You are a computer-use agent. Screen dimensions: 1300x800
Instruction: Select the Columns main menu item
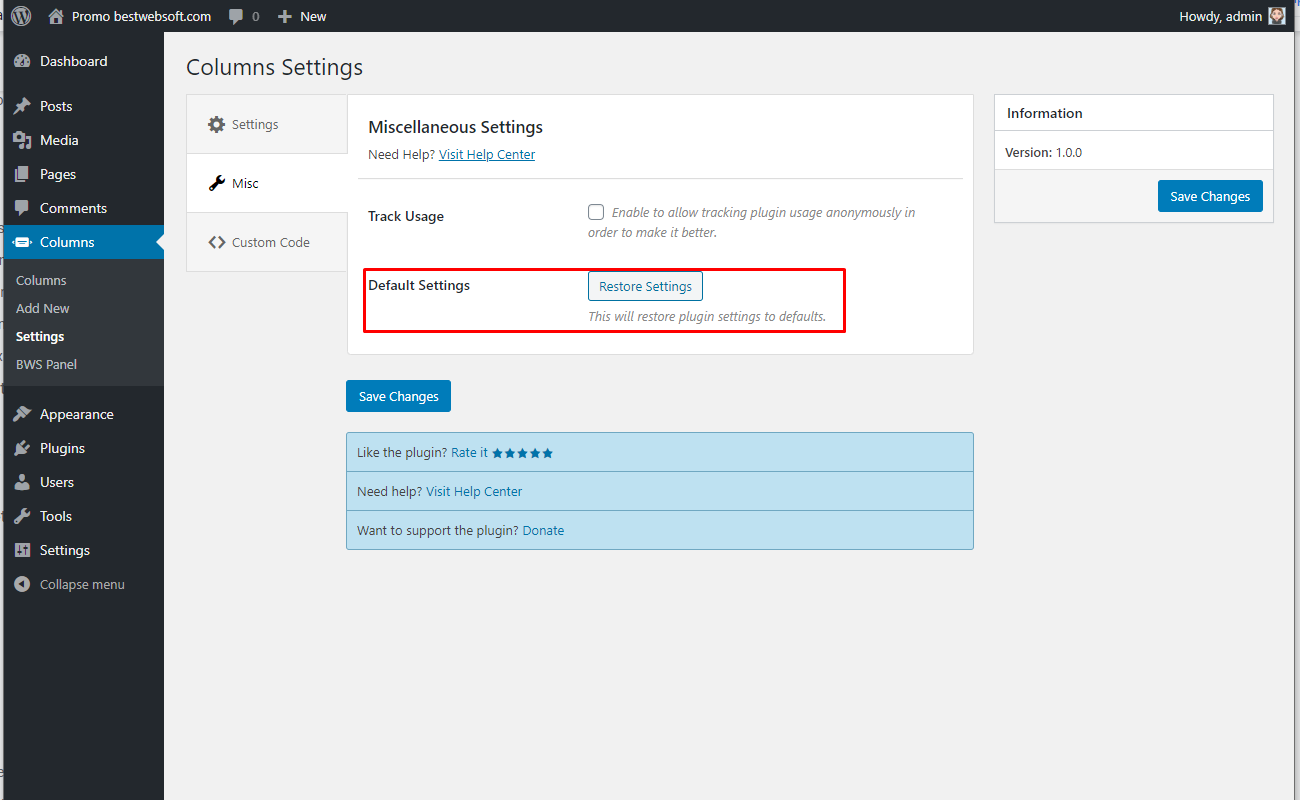[84, 242]
